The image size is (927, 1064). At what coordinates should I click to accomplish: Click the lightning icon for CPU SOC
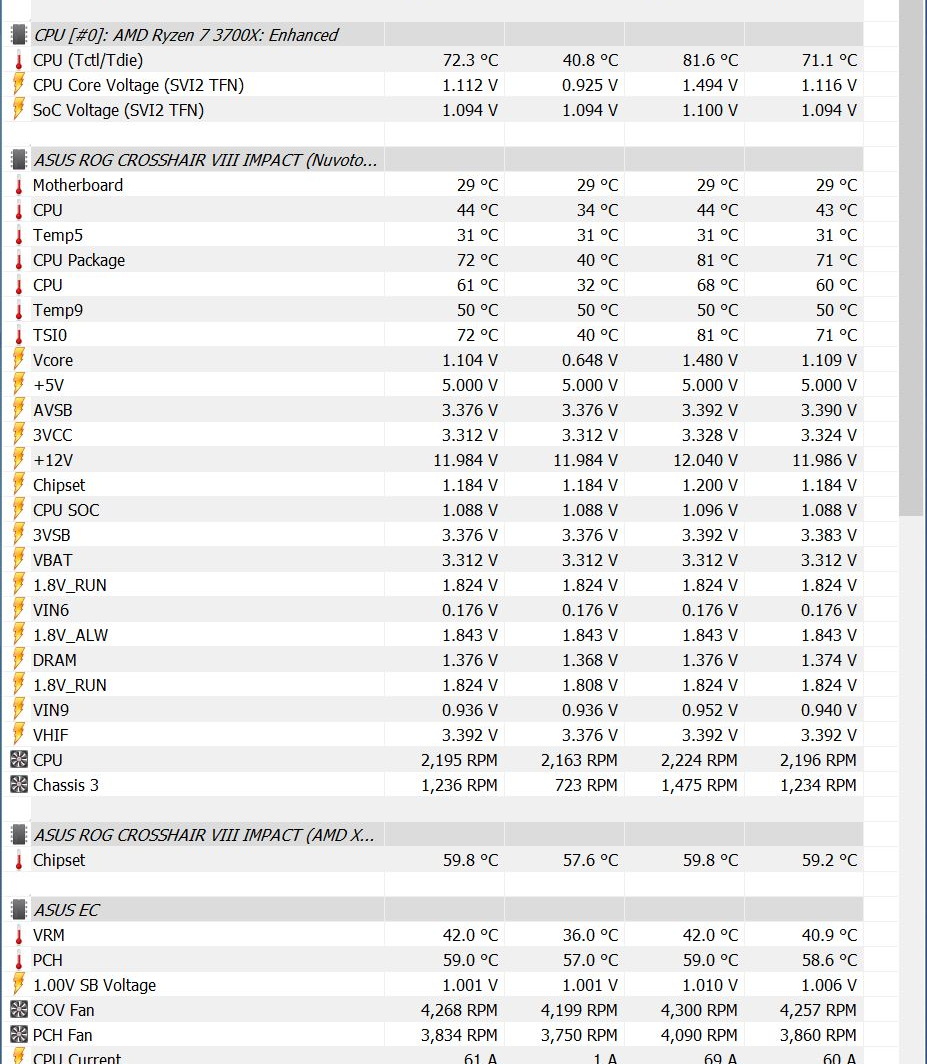(19, 510)
